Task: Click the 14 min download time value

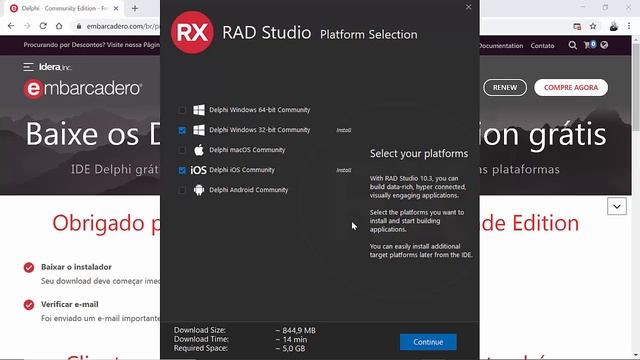Action: [291, 339]
